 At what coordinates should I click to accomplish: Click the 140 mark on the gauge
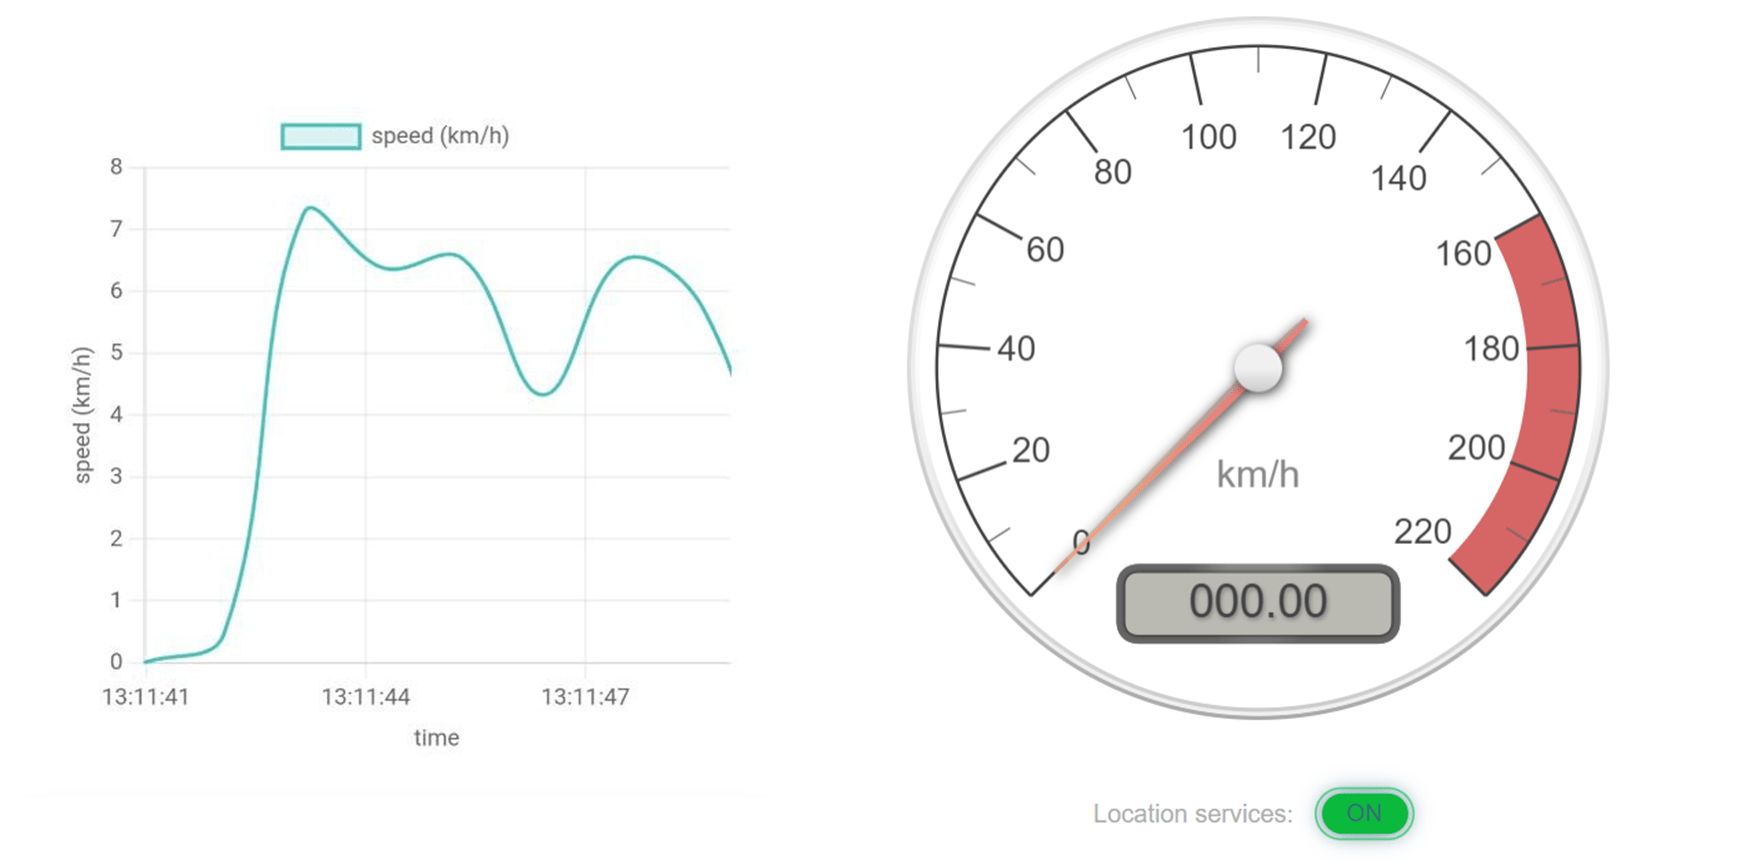pos(1398,179)
